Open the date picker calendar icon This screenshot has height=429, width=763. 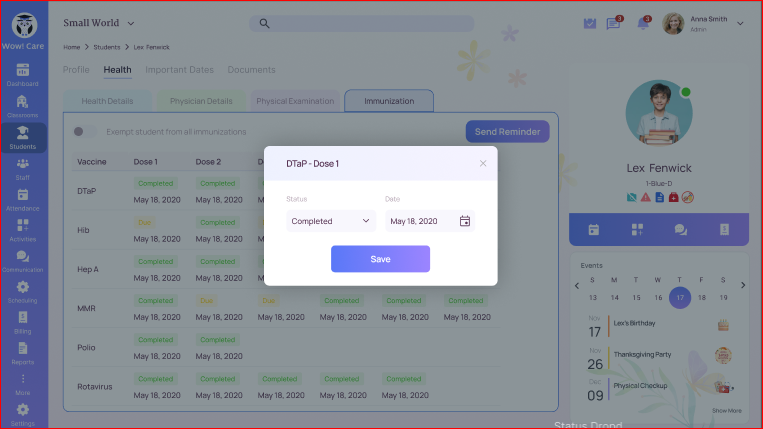(x=465, y=221)
